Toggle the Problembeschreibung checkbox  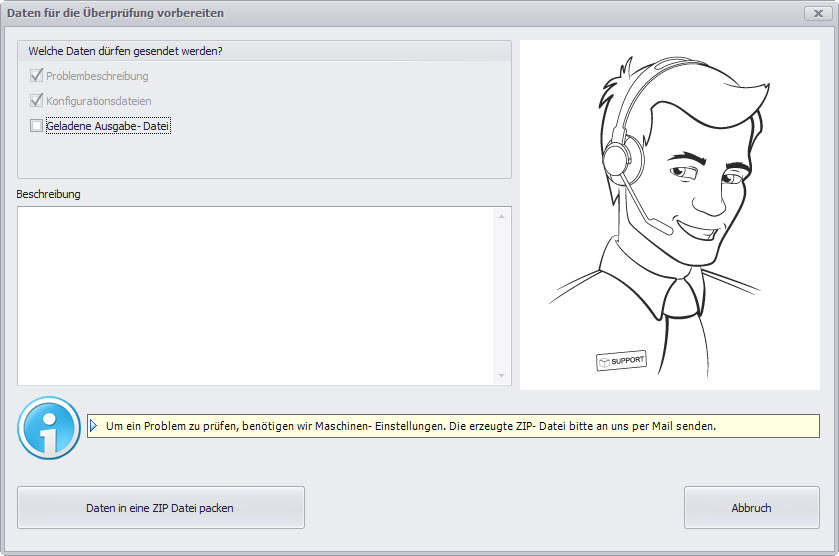(37, 76)
